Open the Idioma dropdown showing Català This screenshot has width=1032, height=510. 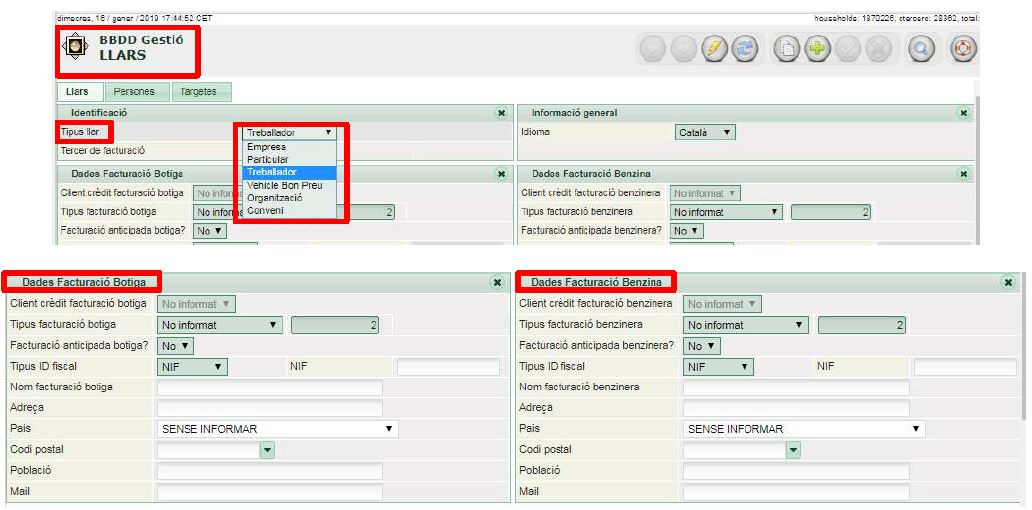706,132
